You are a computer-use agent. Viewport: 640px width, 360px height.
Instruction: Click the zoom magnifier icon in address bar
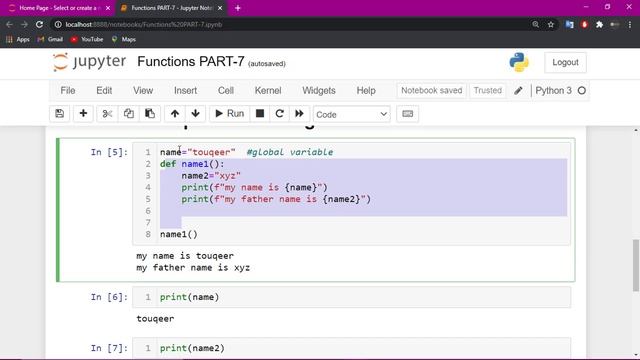536,24
